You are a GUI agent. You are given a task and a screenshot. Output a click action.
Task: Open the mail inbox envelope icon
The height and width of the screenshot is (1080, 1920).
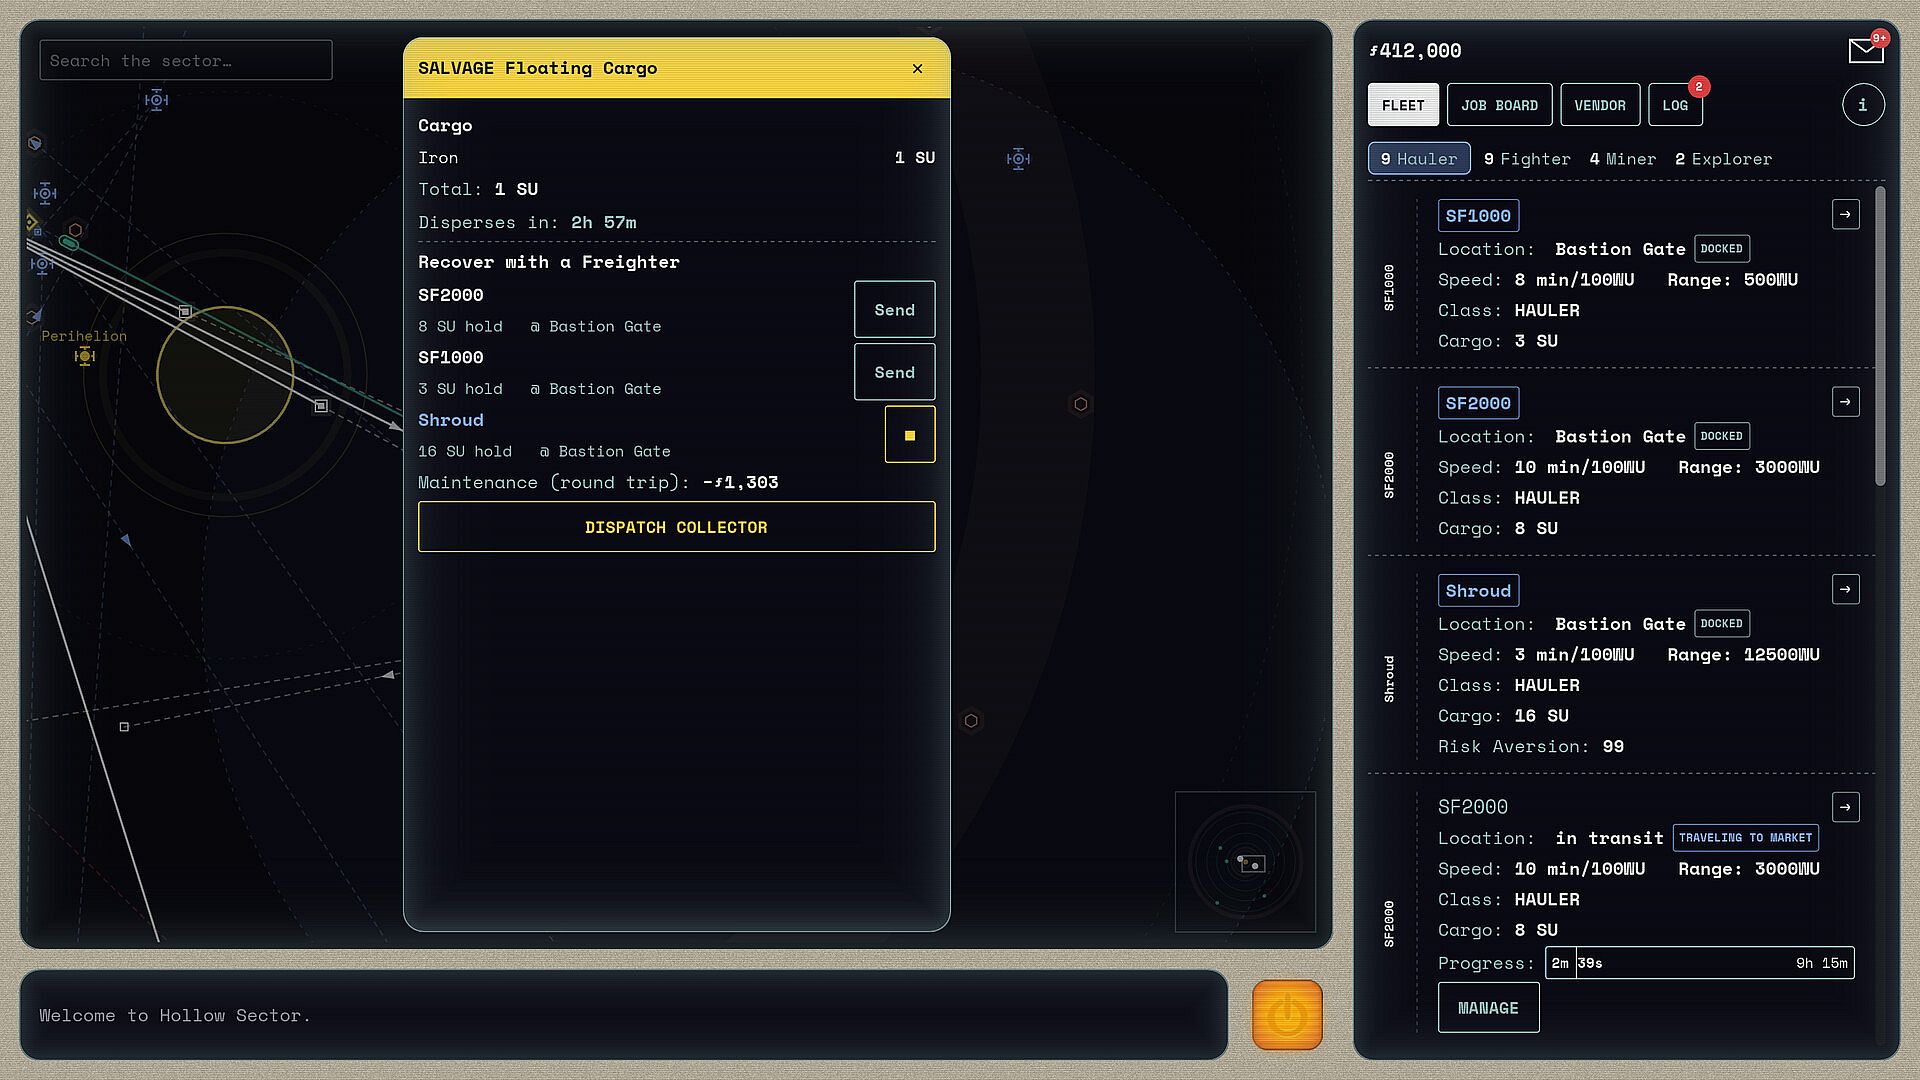point(1865,50)
